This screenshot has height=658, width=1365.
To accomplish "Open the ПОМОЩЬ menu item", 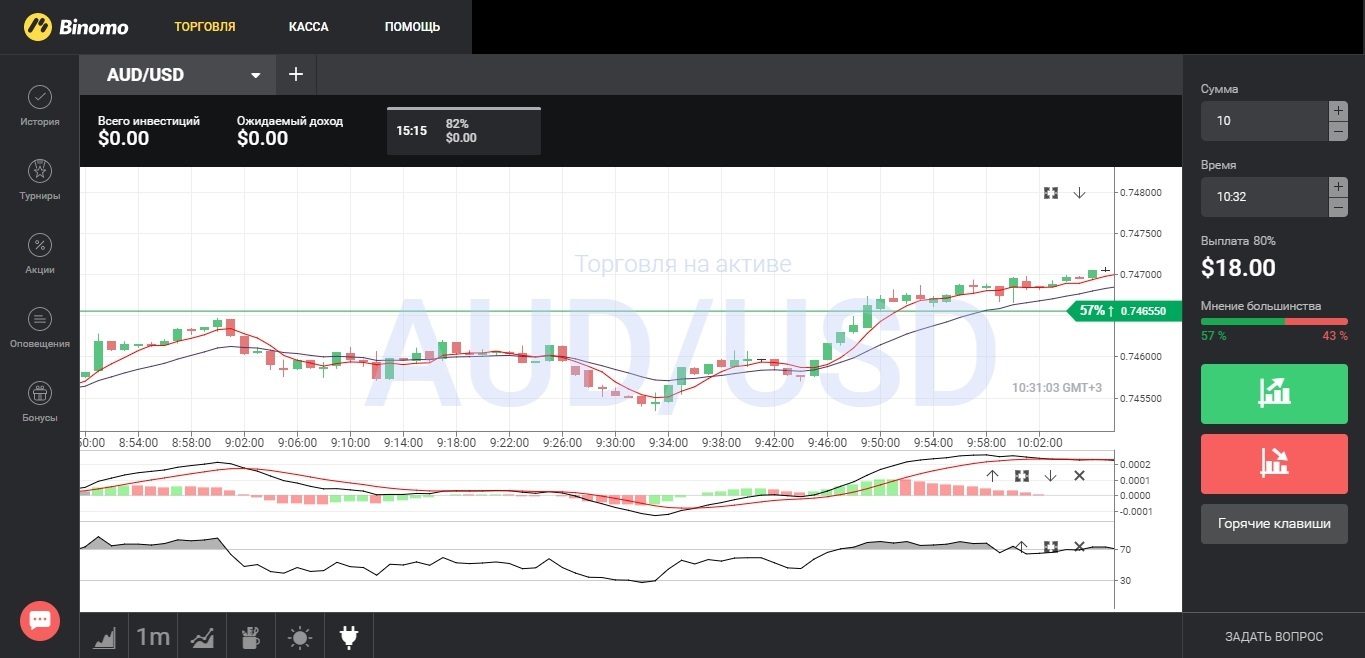I will point(412,27).
